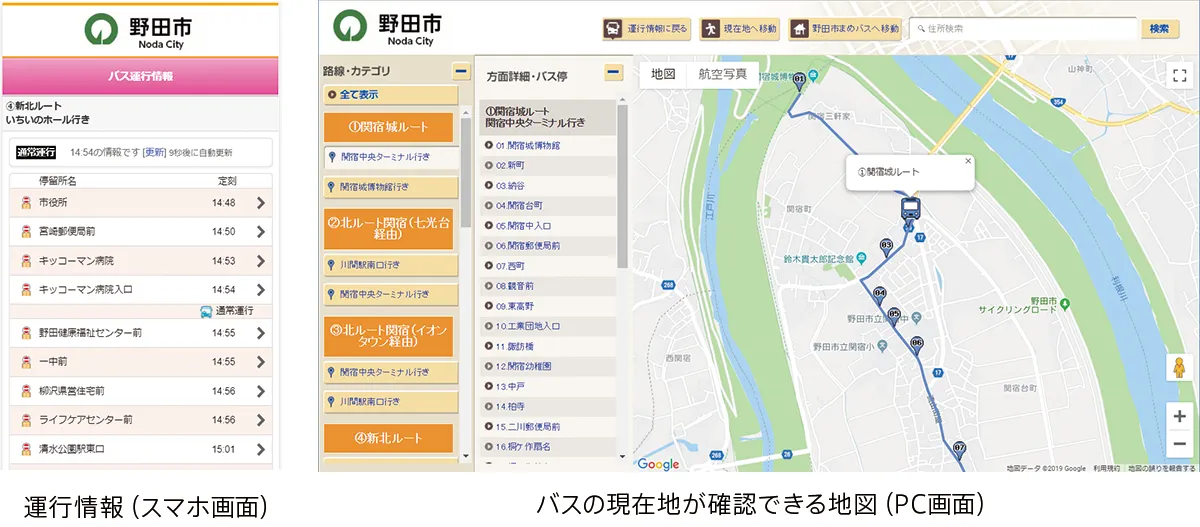Select 全て表示 option
The width and height of the screenshot is (1200, 527).
(x=391, y=95)
